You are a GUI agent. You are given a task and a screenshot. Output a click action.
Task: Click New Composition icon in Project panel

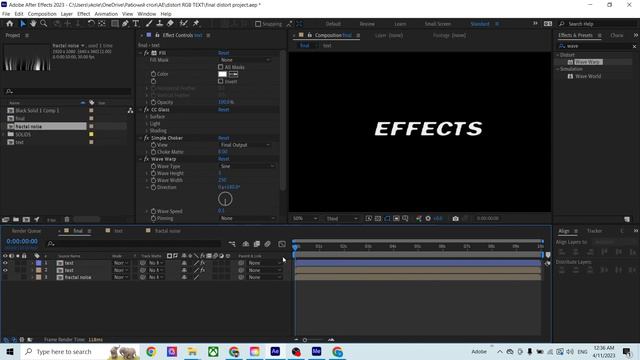point(26,220)
